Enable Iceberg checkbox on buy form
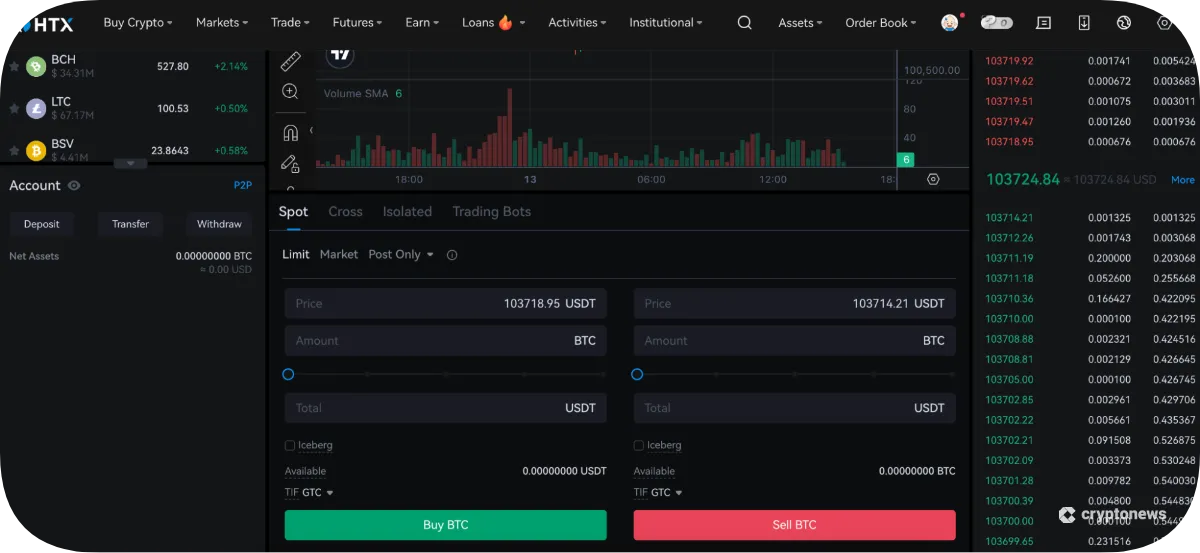This screenshot has width=1200, height=553. pyautogui.click(x=290, y=445)
